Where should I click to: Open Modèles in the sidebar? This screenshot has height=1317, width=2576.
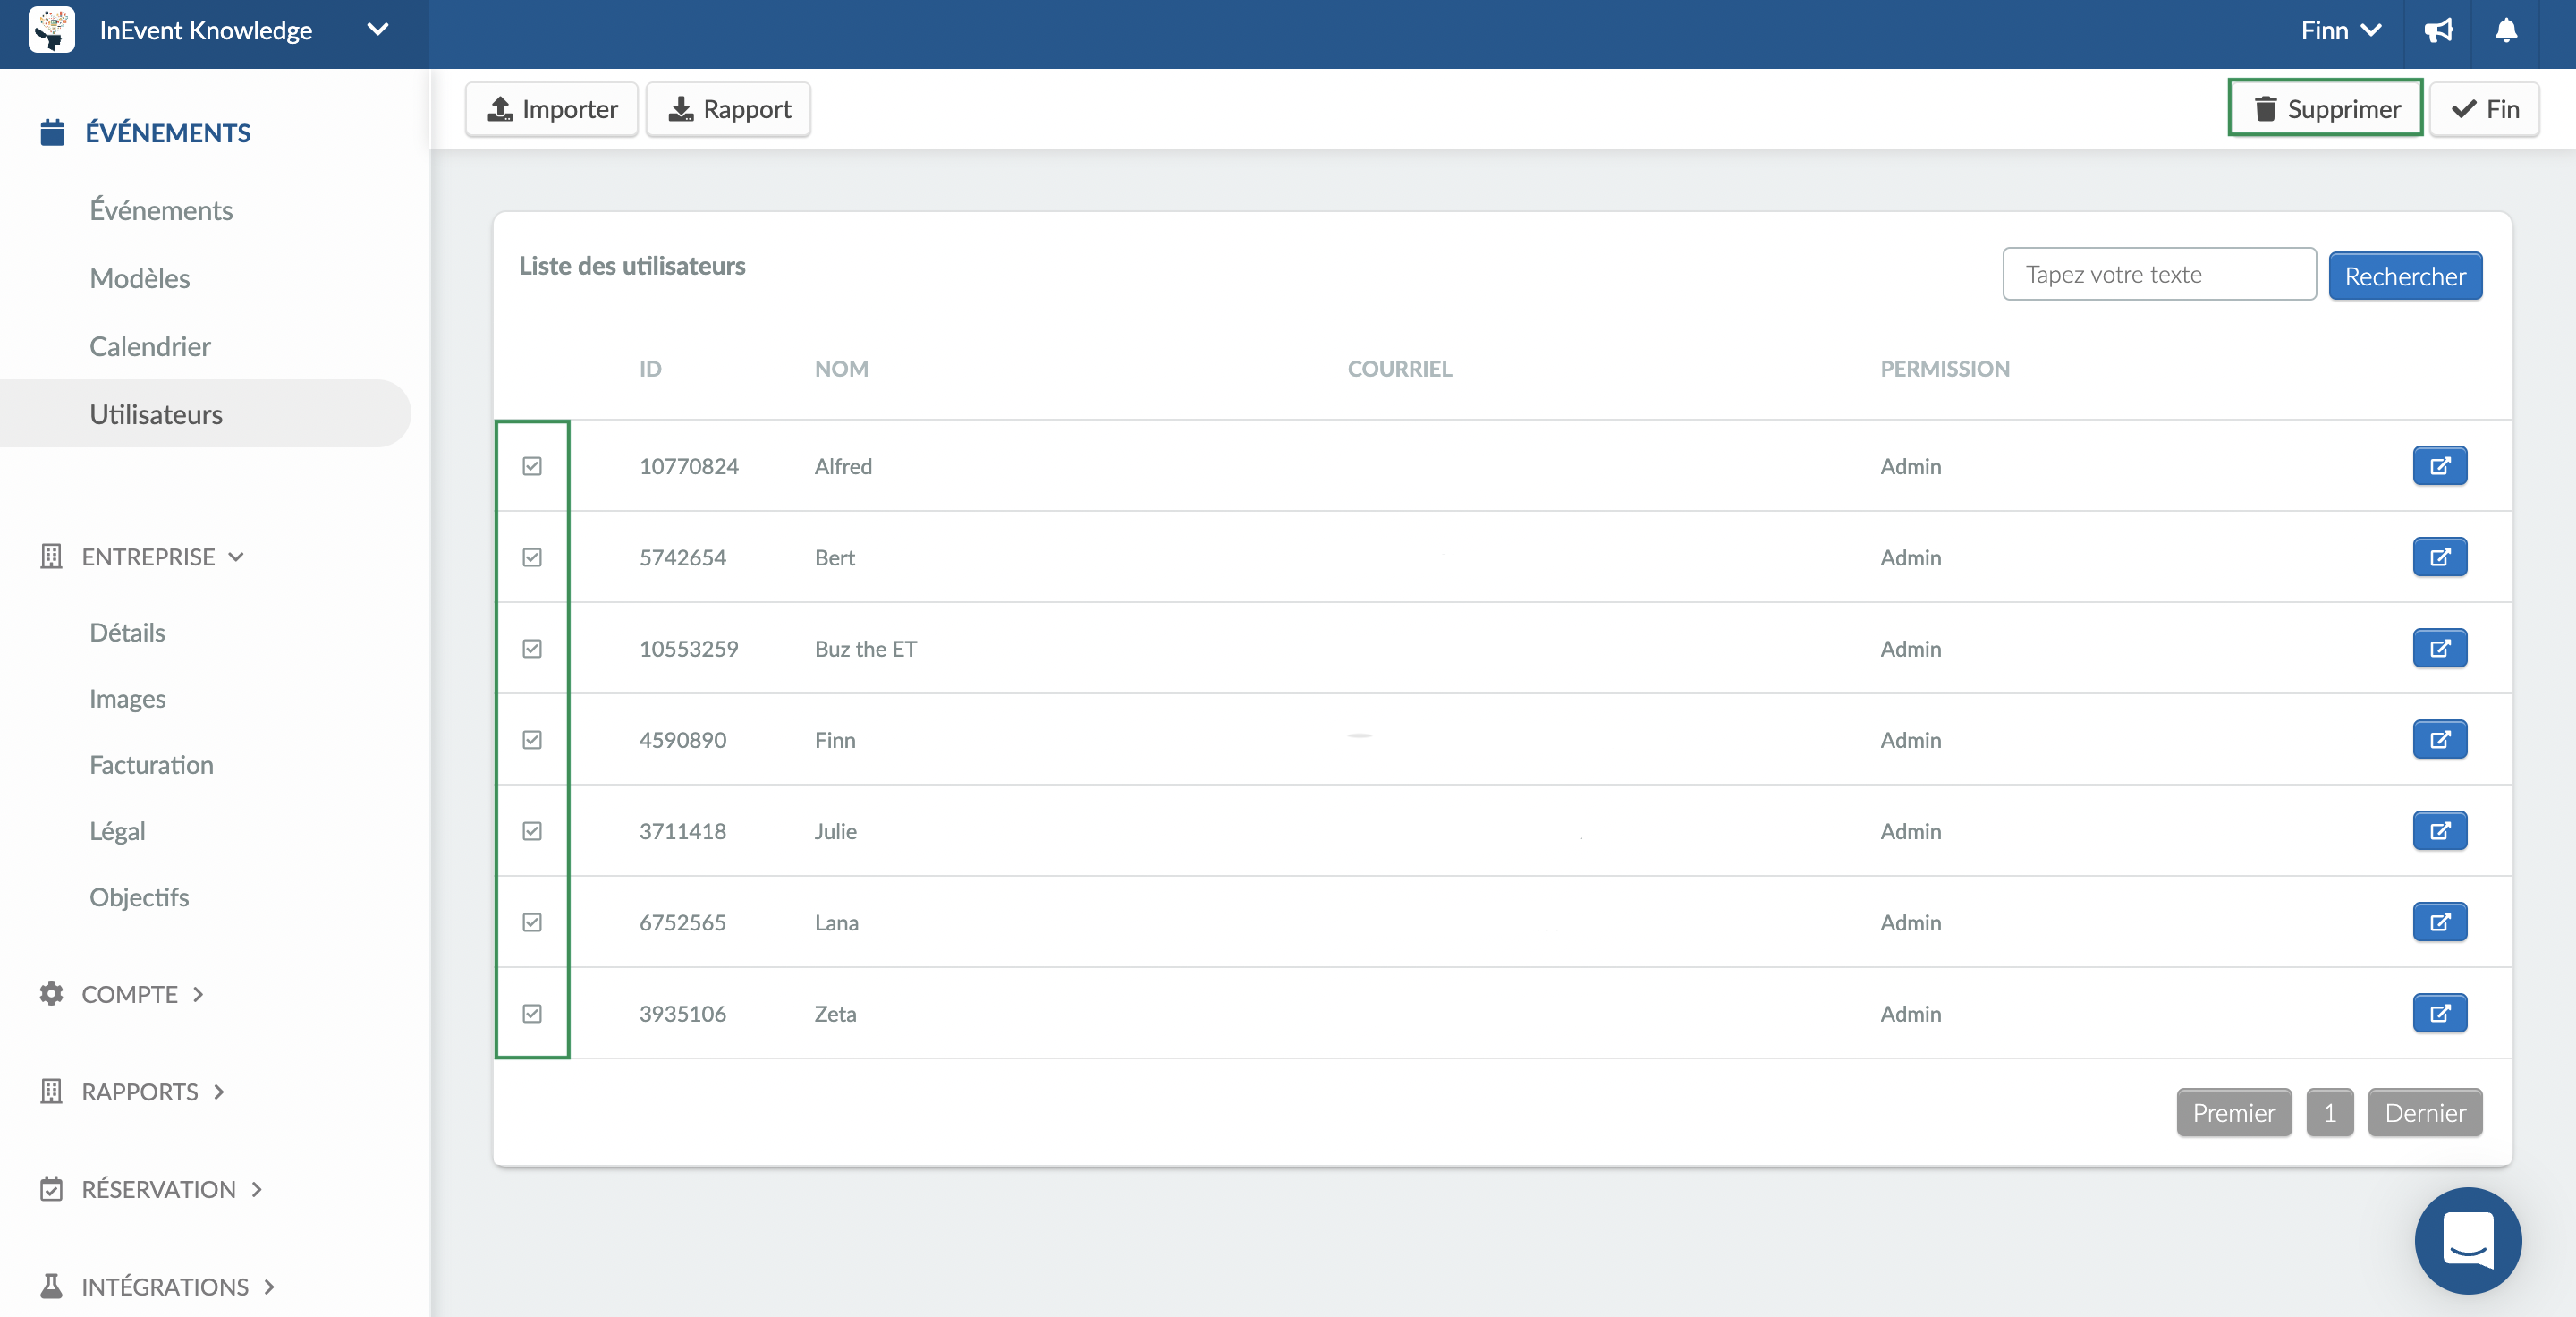click(140, 278)
